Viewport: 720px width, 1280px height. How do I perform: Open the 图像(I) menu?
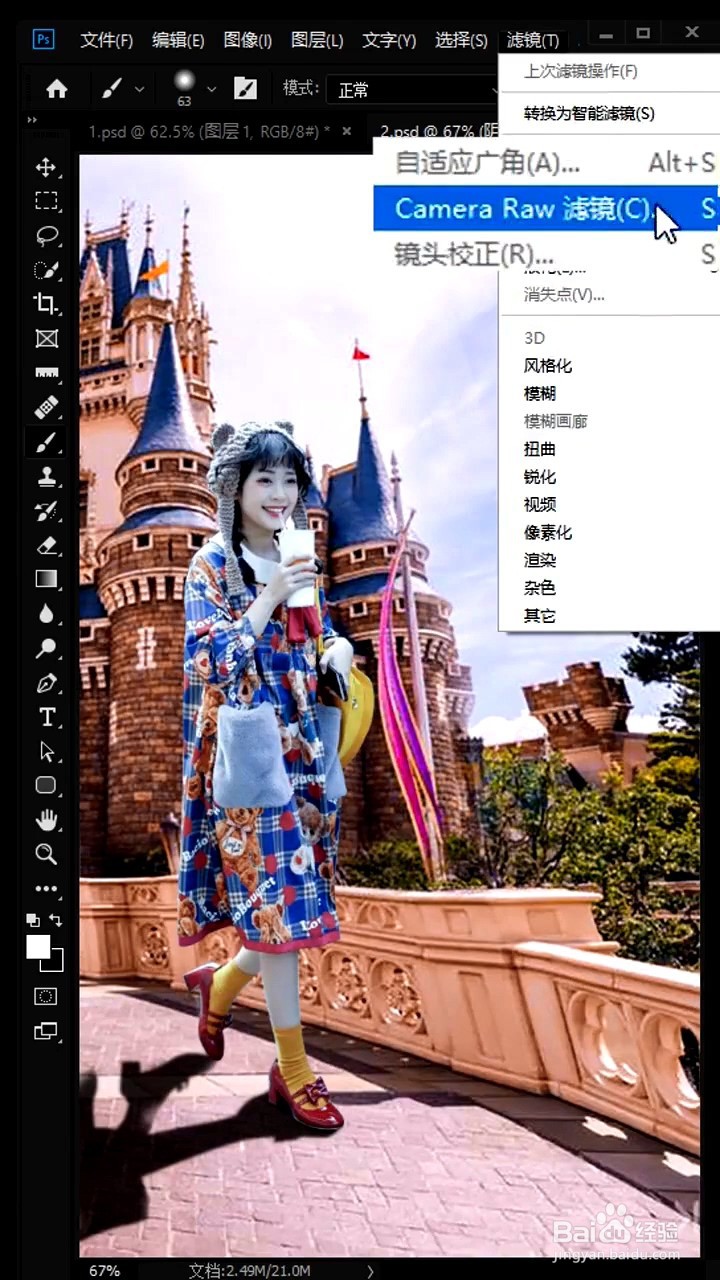247,40
